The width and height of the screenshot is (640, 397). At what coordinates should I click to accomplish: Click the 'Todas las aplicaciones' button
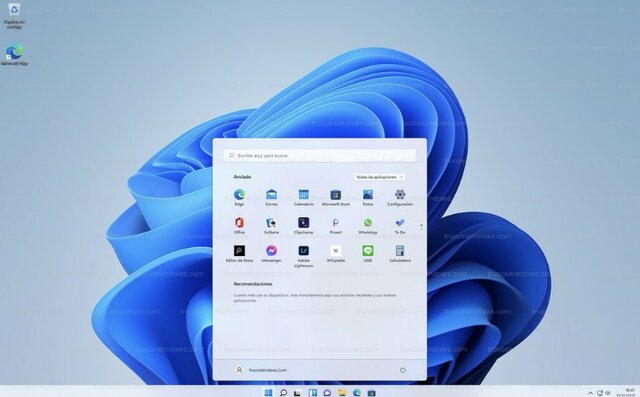[x=379, y=177]
